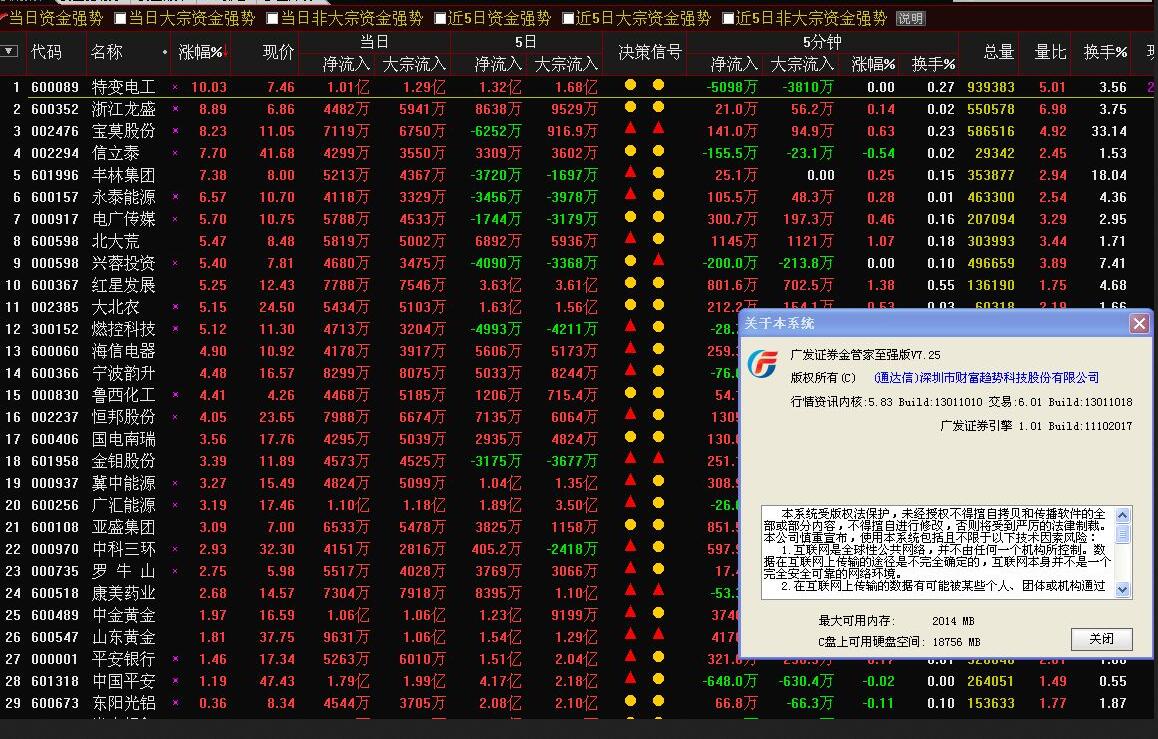Click scroll down arrow in license text

click(1123, 589)
